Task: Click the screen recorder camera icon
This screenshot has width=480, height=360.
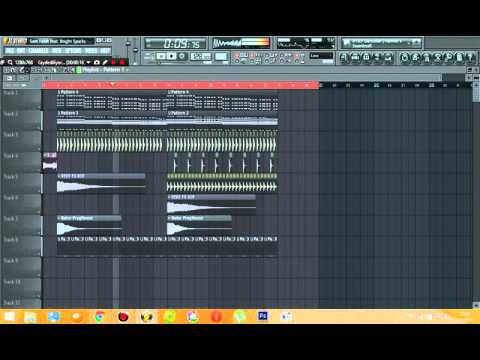Action: point(97,62)
